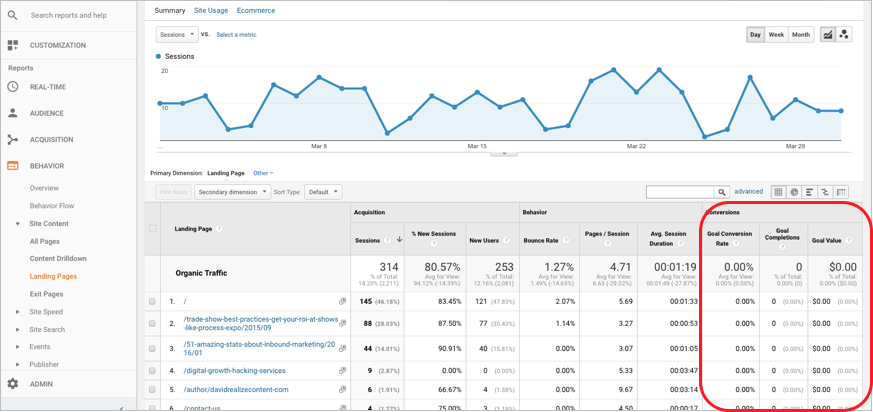Click the Real-Time clock icon

coord(13,87)
